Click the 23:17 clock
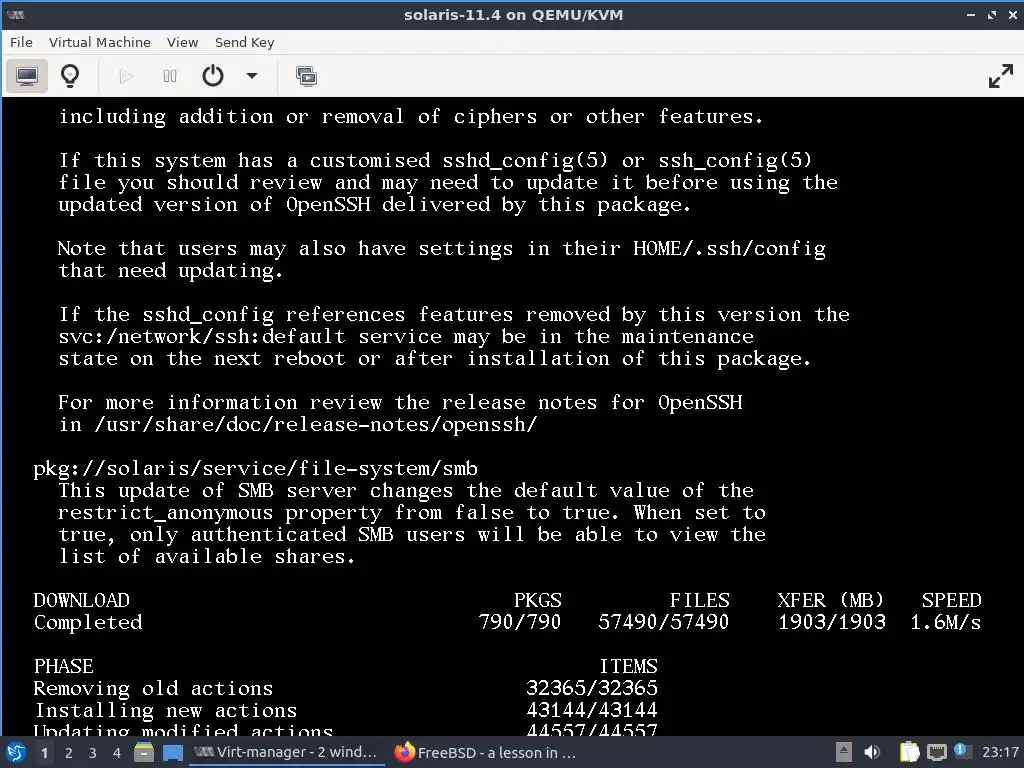The width and height of the screenshot is (1024, 768). pyautogui.click(x=1000, y=752)
